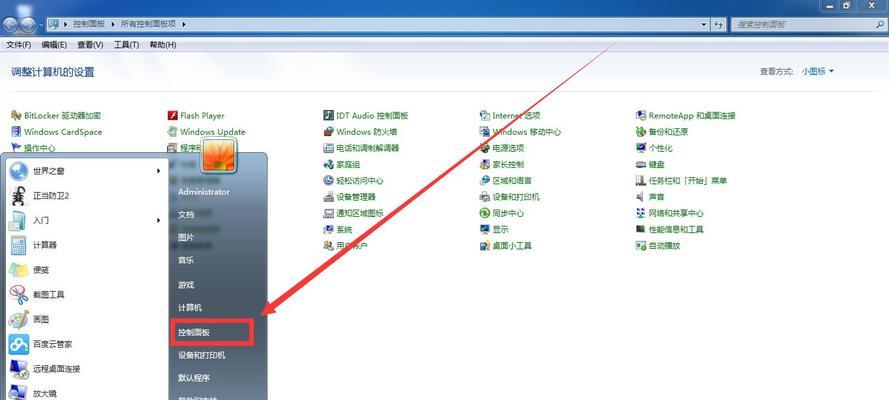Open 电话和调制解调器 item
The height and width of the screenshot is (400, 889).
pos(361,148)
